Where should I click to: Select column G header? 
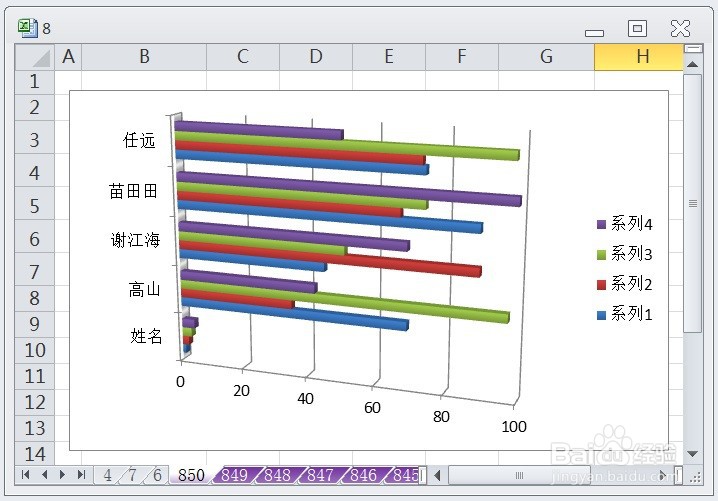546,57
